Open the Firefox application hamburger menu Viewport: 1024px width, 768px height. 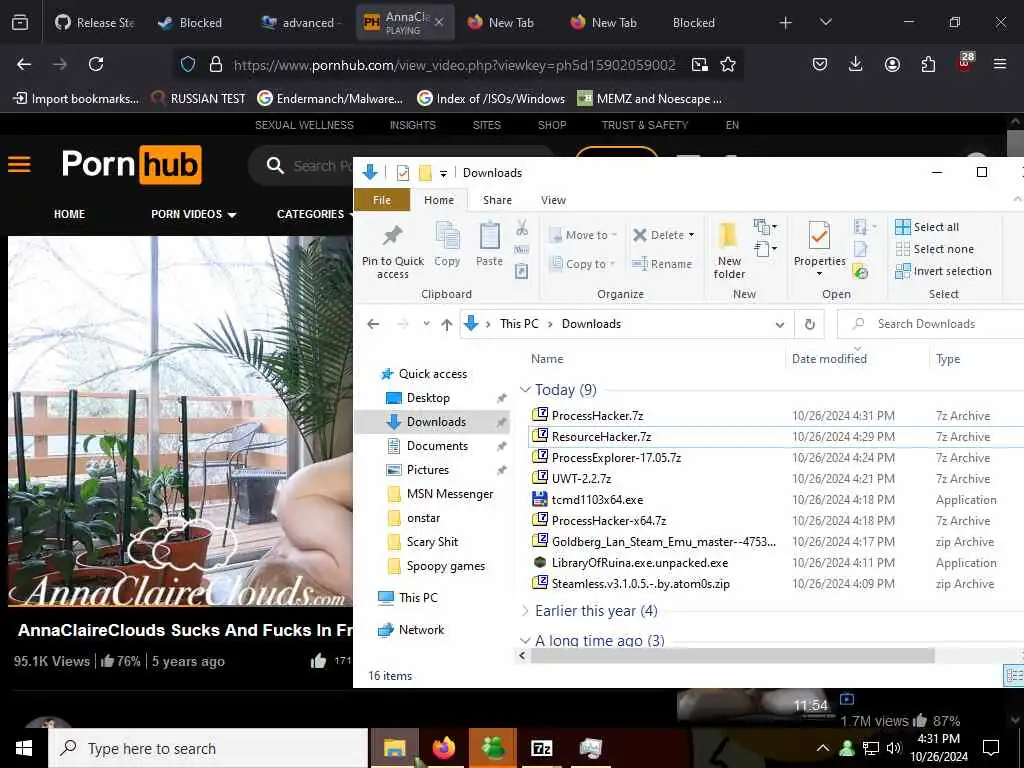[1000, 64]
